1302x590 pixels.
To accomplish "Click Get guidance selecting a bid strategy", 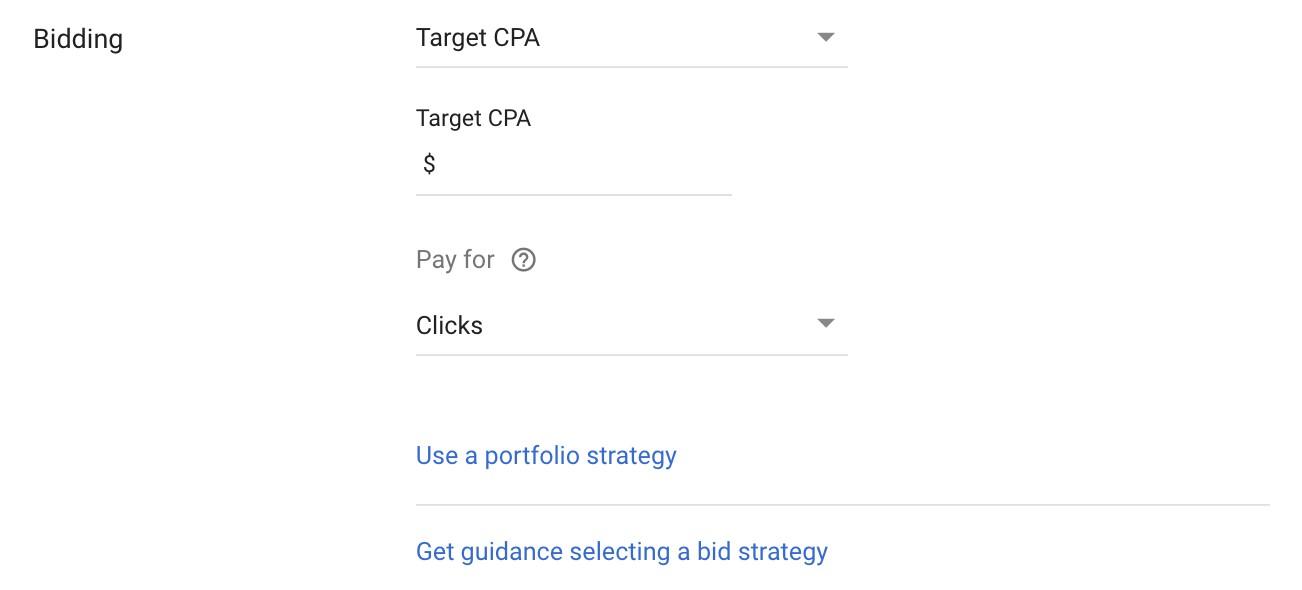I will tap(621, 551).
